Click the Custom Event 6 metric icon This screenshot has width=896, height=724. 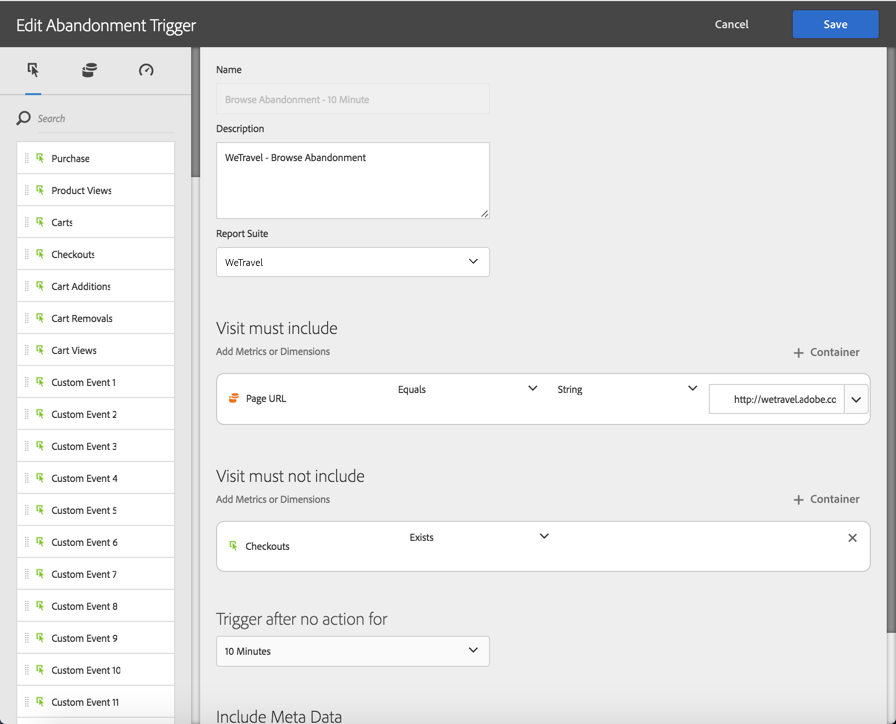pyautogui.click(x=40, y=542)
